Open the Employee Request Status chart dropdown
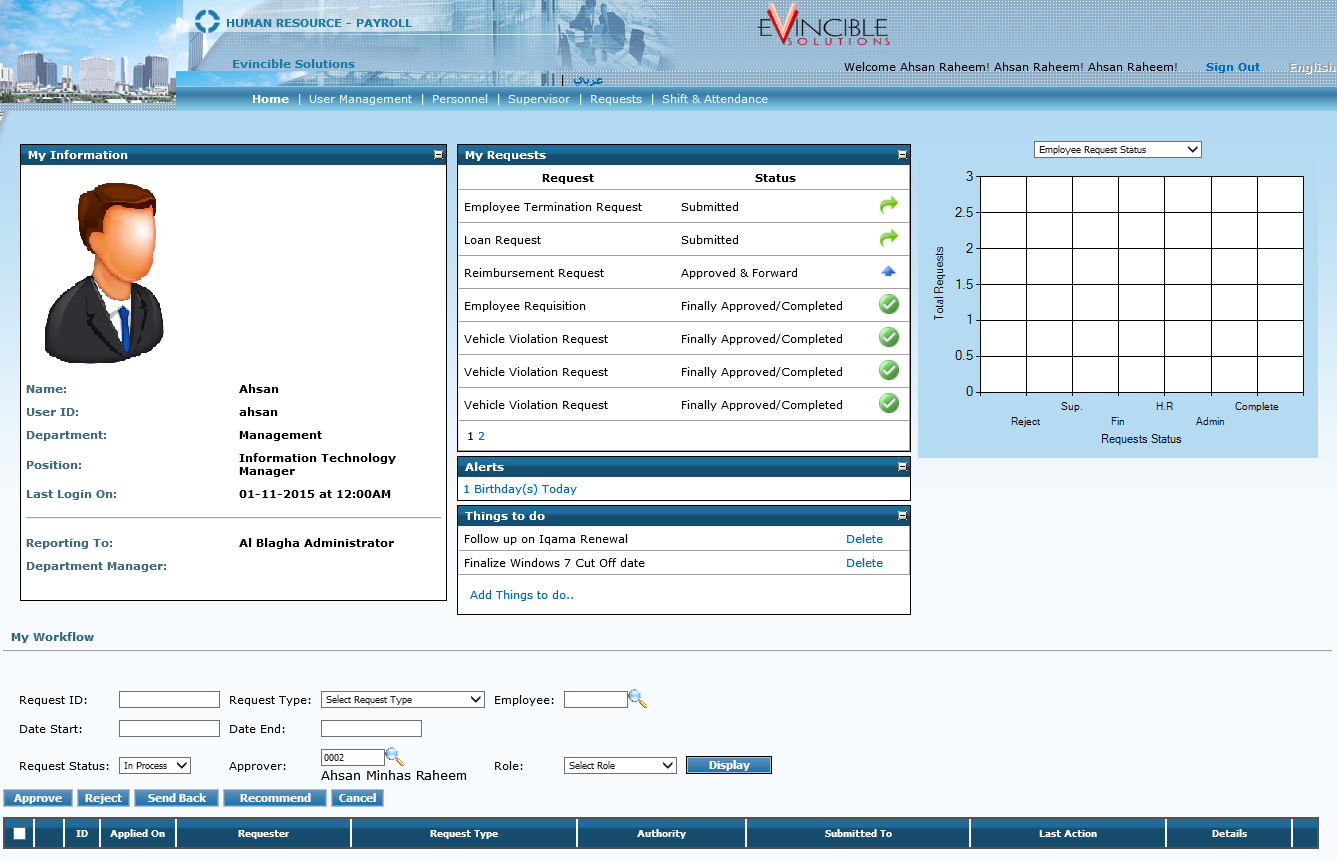 1117,150
